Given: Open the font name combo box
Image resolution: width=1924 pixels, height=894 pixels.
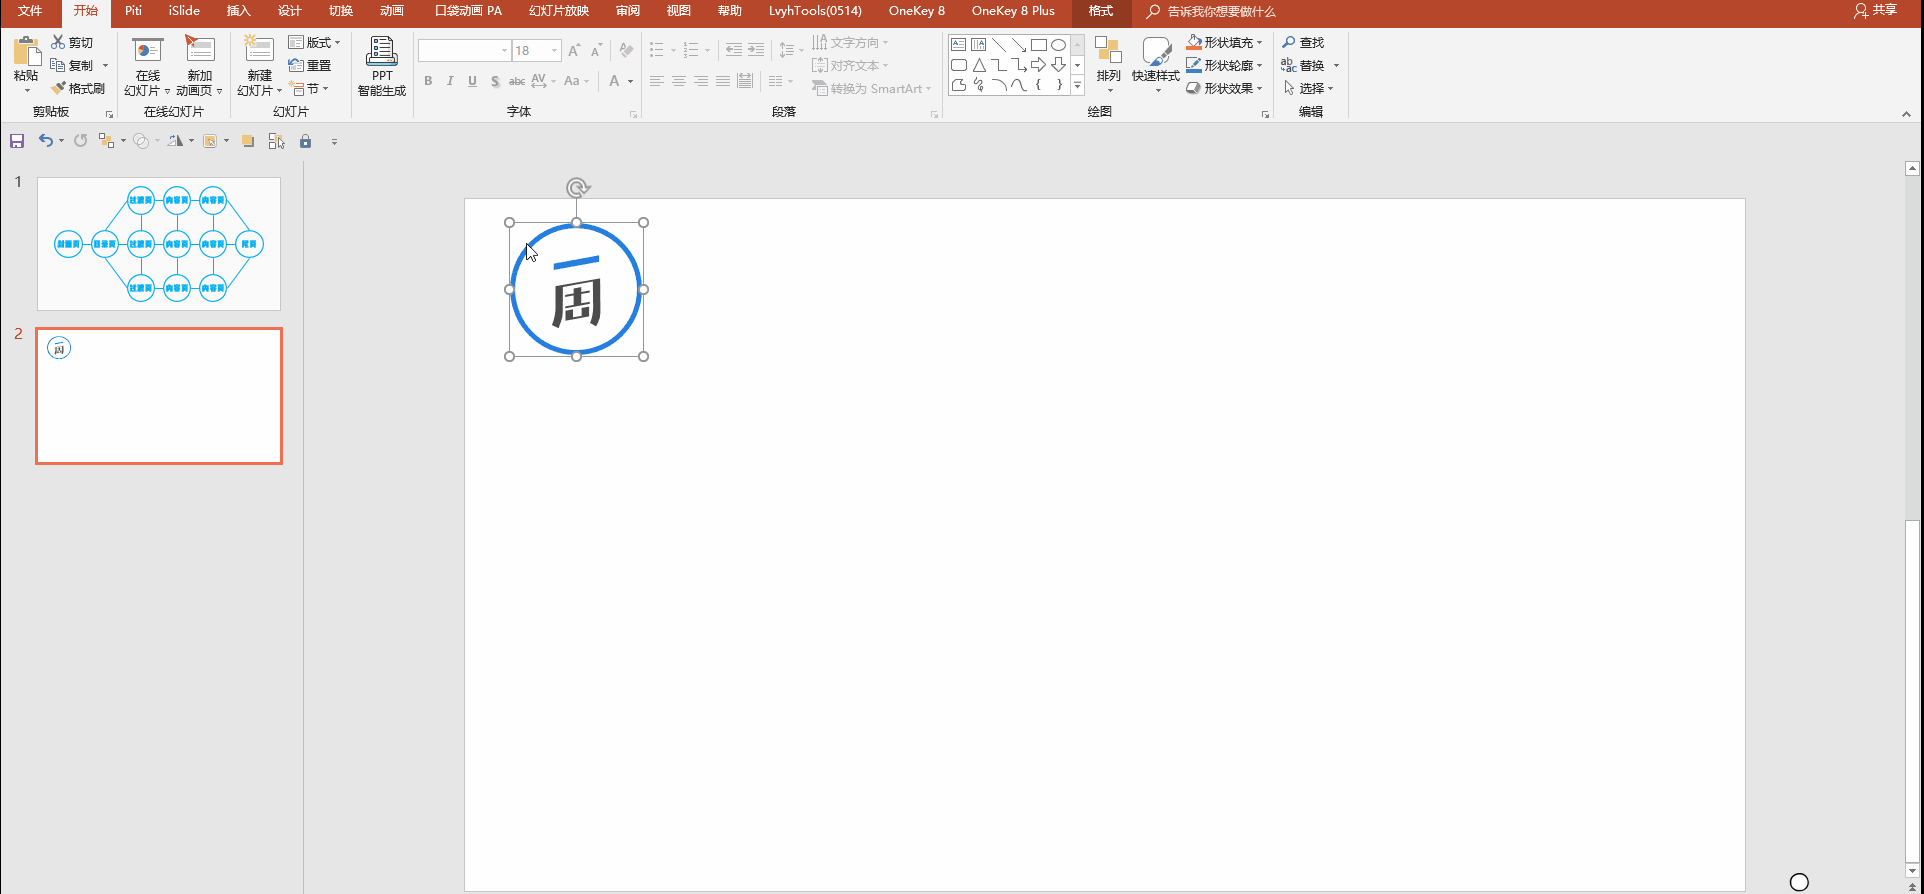Looking at the screenshot, I should click(464, 50).
